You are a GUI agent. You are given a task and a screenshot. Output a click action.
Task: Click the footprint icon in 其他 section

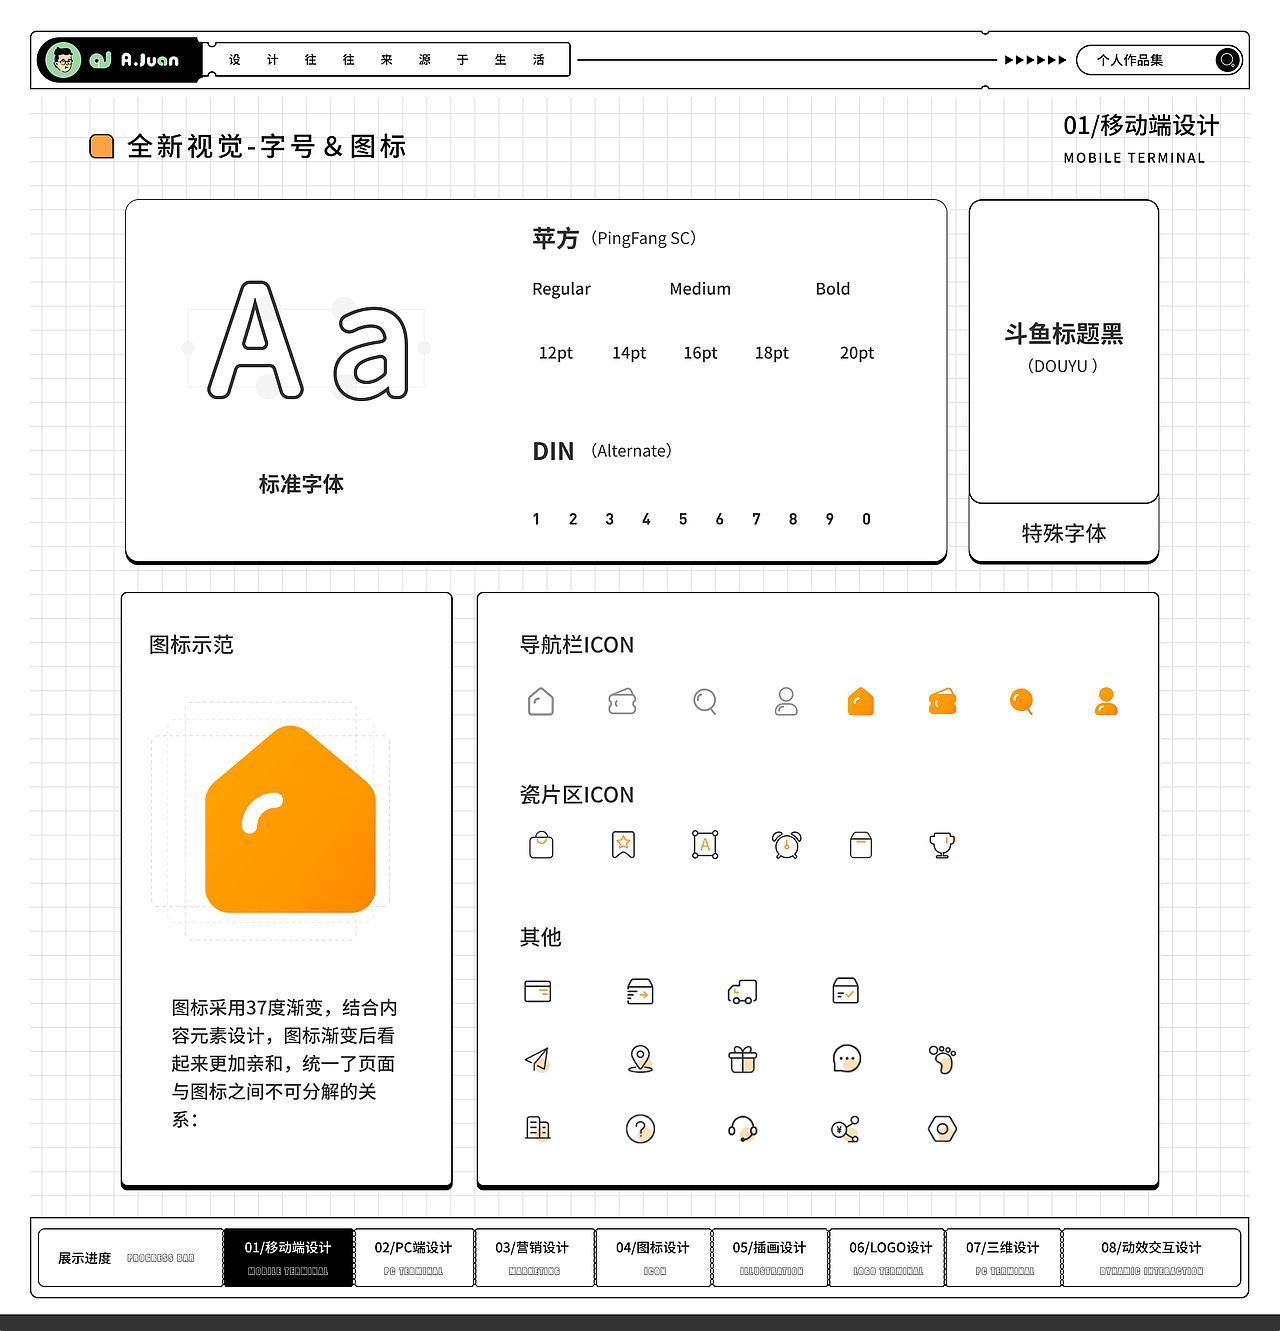point(942,1060)
